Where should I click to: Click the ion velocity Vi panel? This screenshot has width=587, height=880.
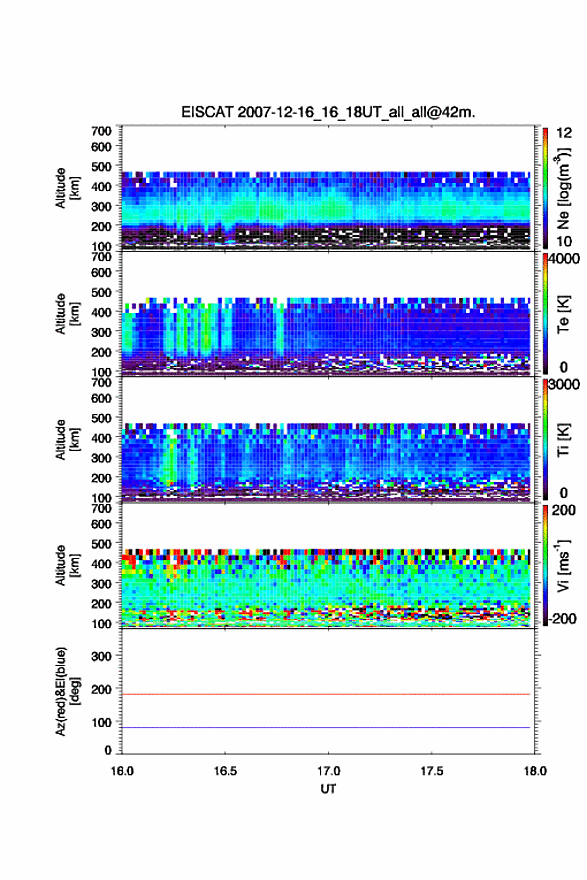[x=328, y=565]
